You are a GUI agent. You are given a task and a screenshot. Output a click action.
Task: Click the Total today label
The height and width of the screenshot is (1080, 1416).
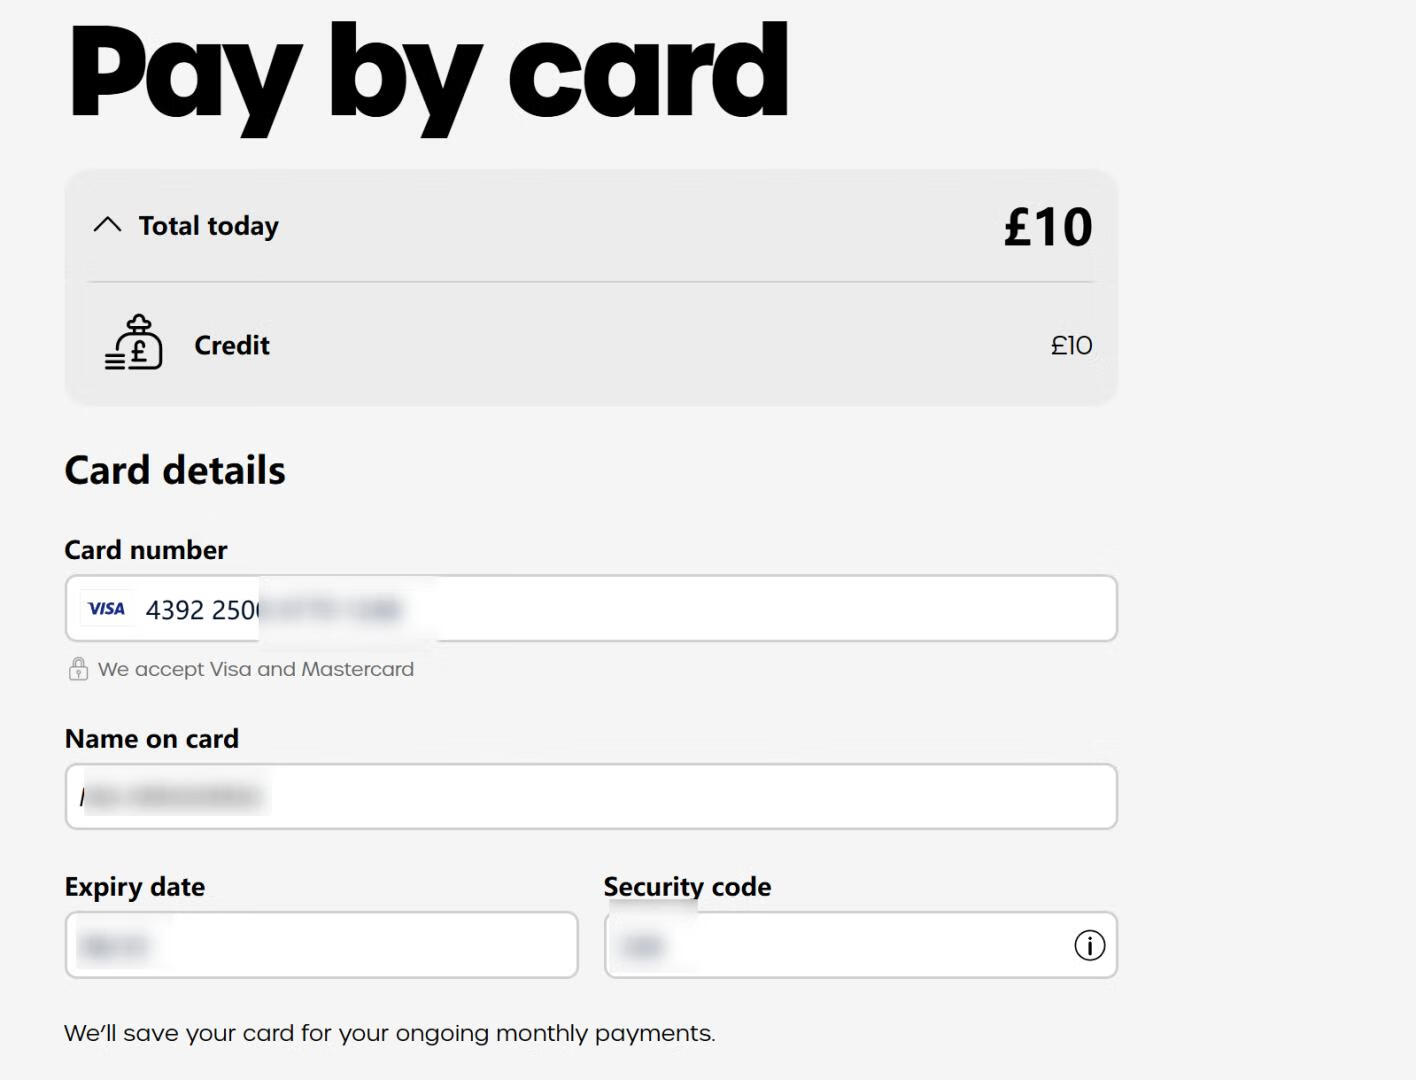tap(208, 226)
